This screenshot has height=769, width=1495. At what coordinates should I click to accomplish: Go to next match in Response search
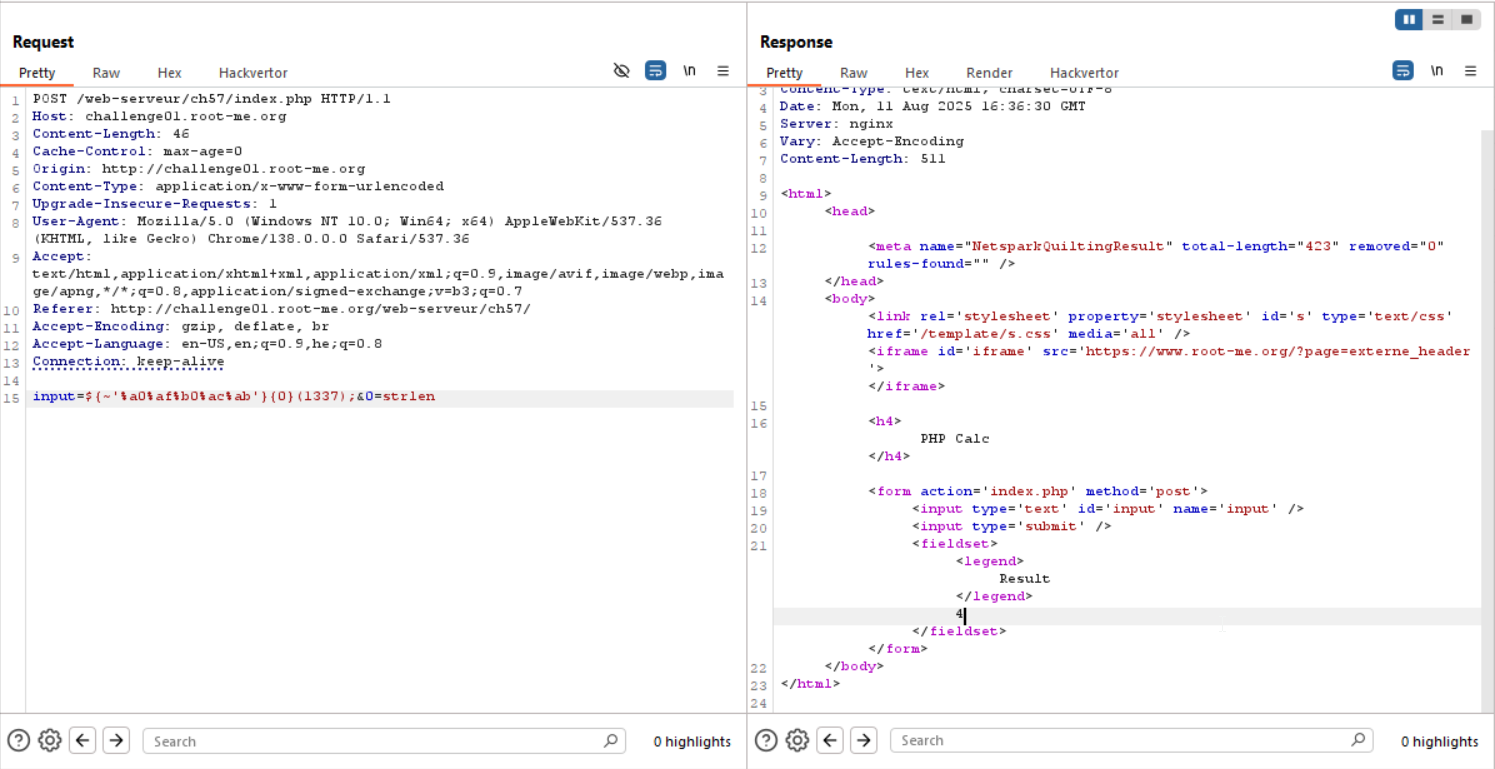tap(863, 740)
